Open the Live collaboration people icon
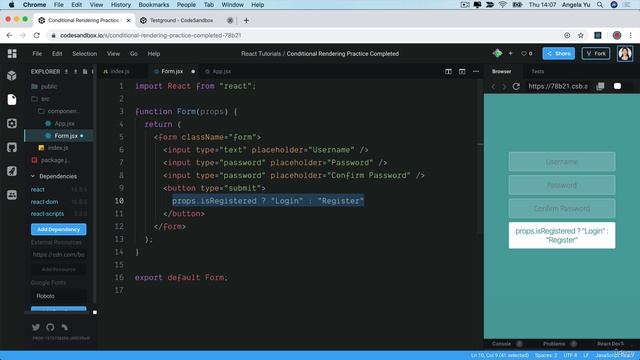 pyautogui.click(x=12, y=195)
